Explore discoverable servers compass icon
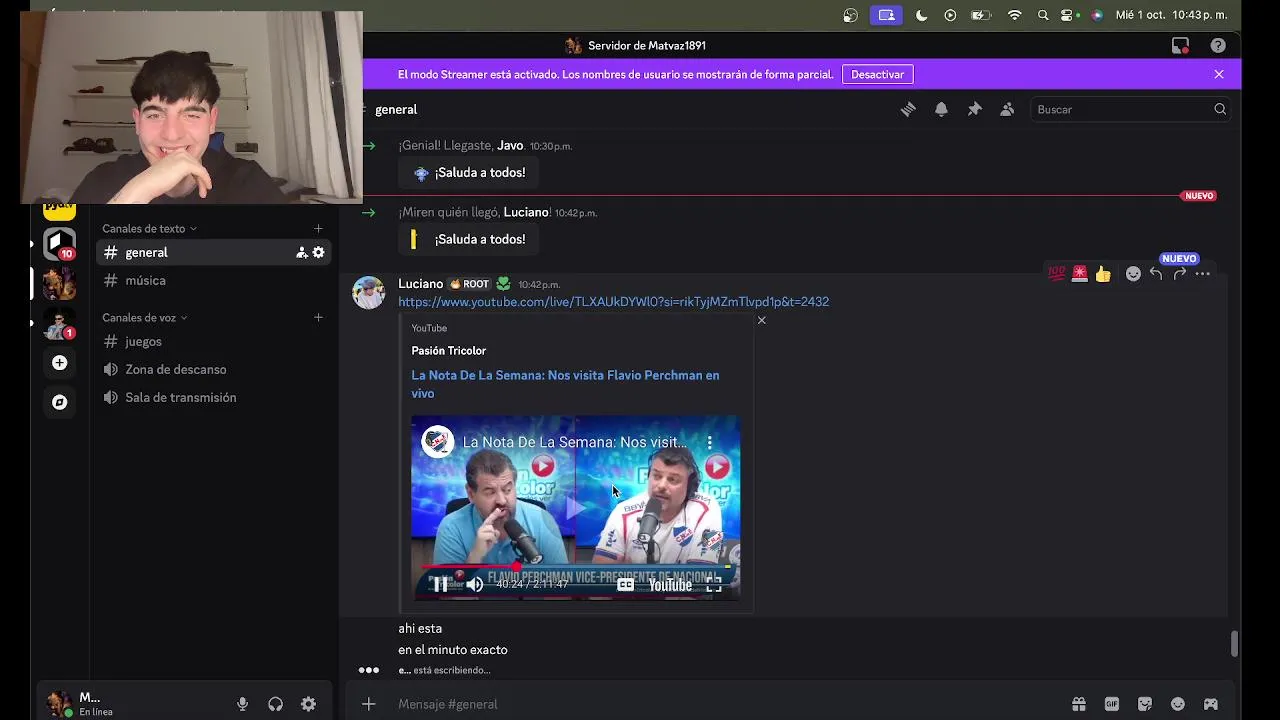 pos(59,402)
